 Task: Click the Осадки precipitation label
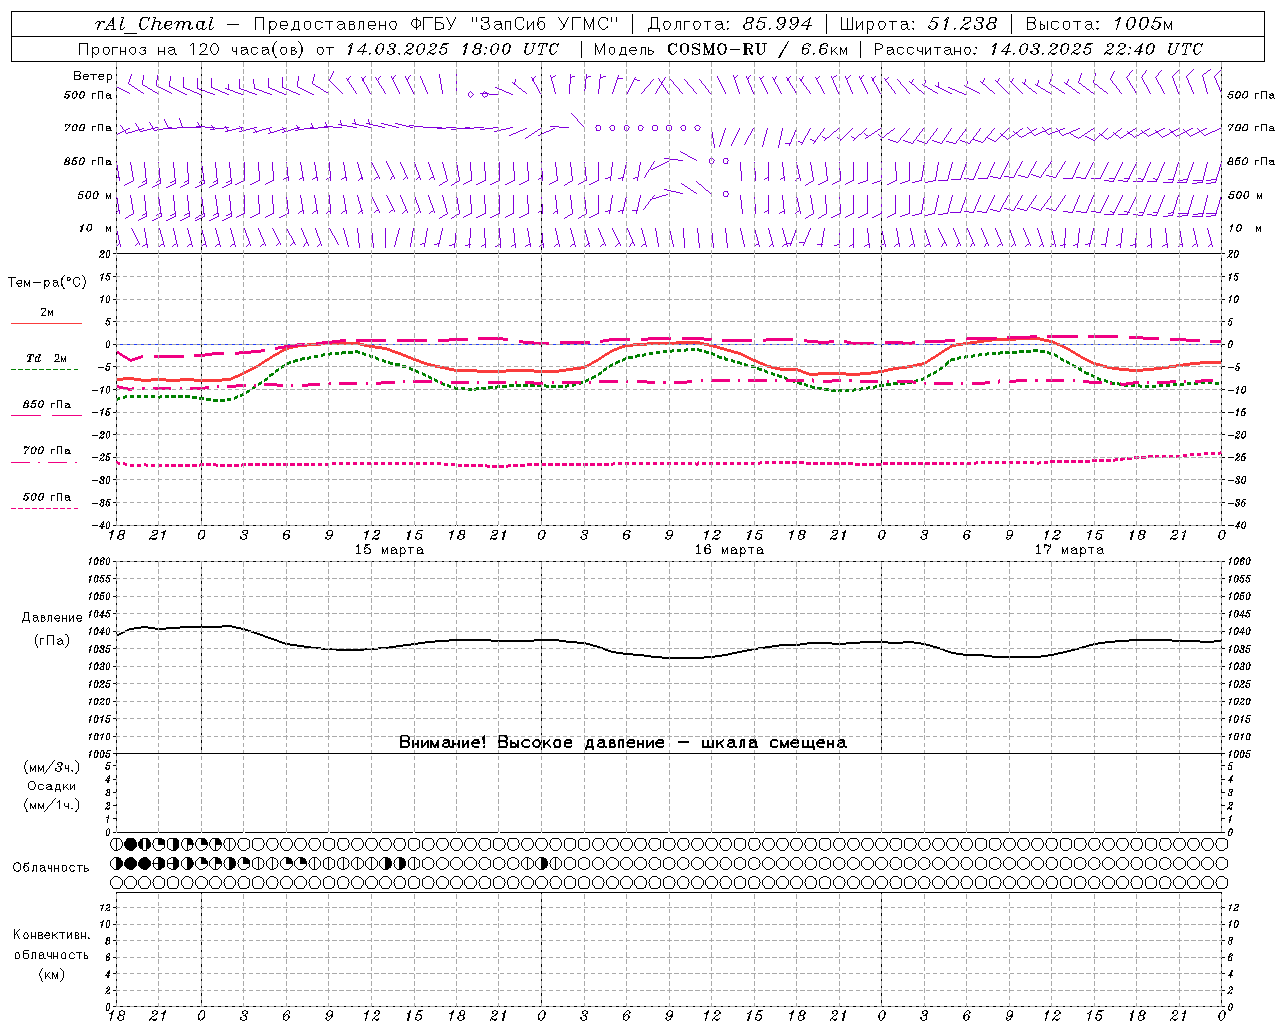(x=52, y=786)
